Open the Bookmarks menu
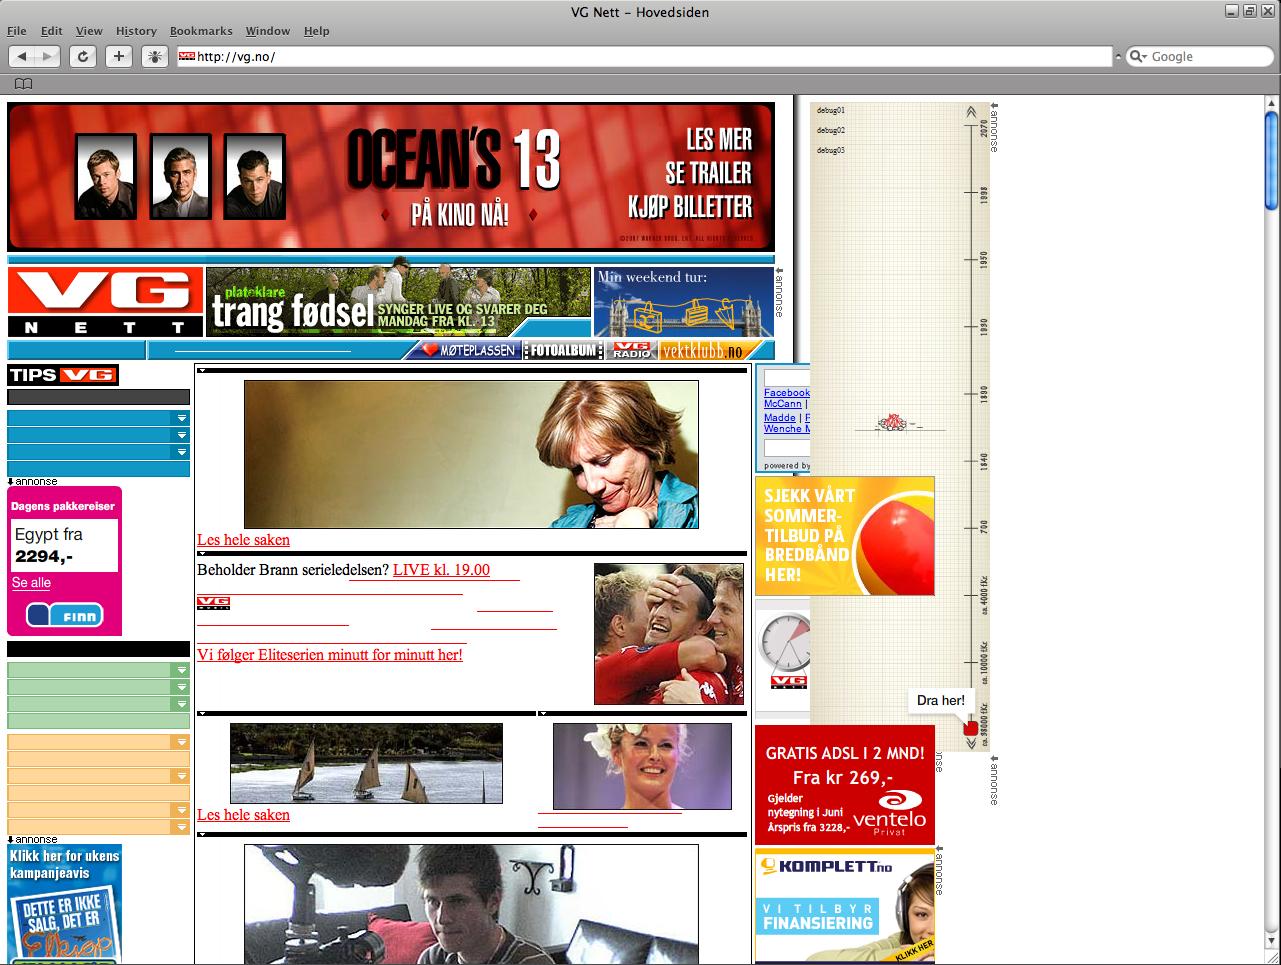 pyautogui.click(x=201, y=31)
